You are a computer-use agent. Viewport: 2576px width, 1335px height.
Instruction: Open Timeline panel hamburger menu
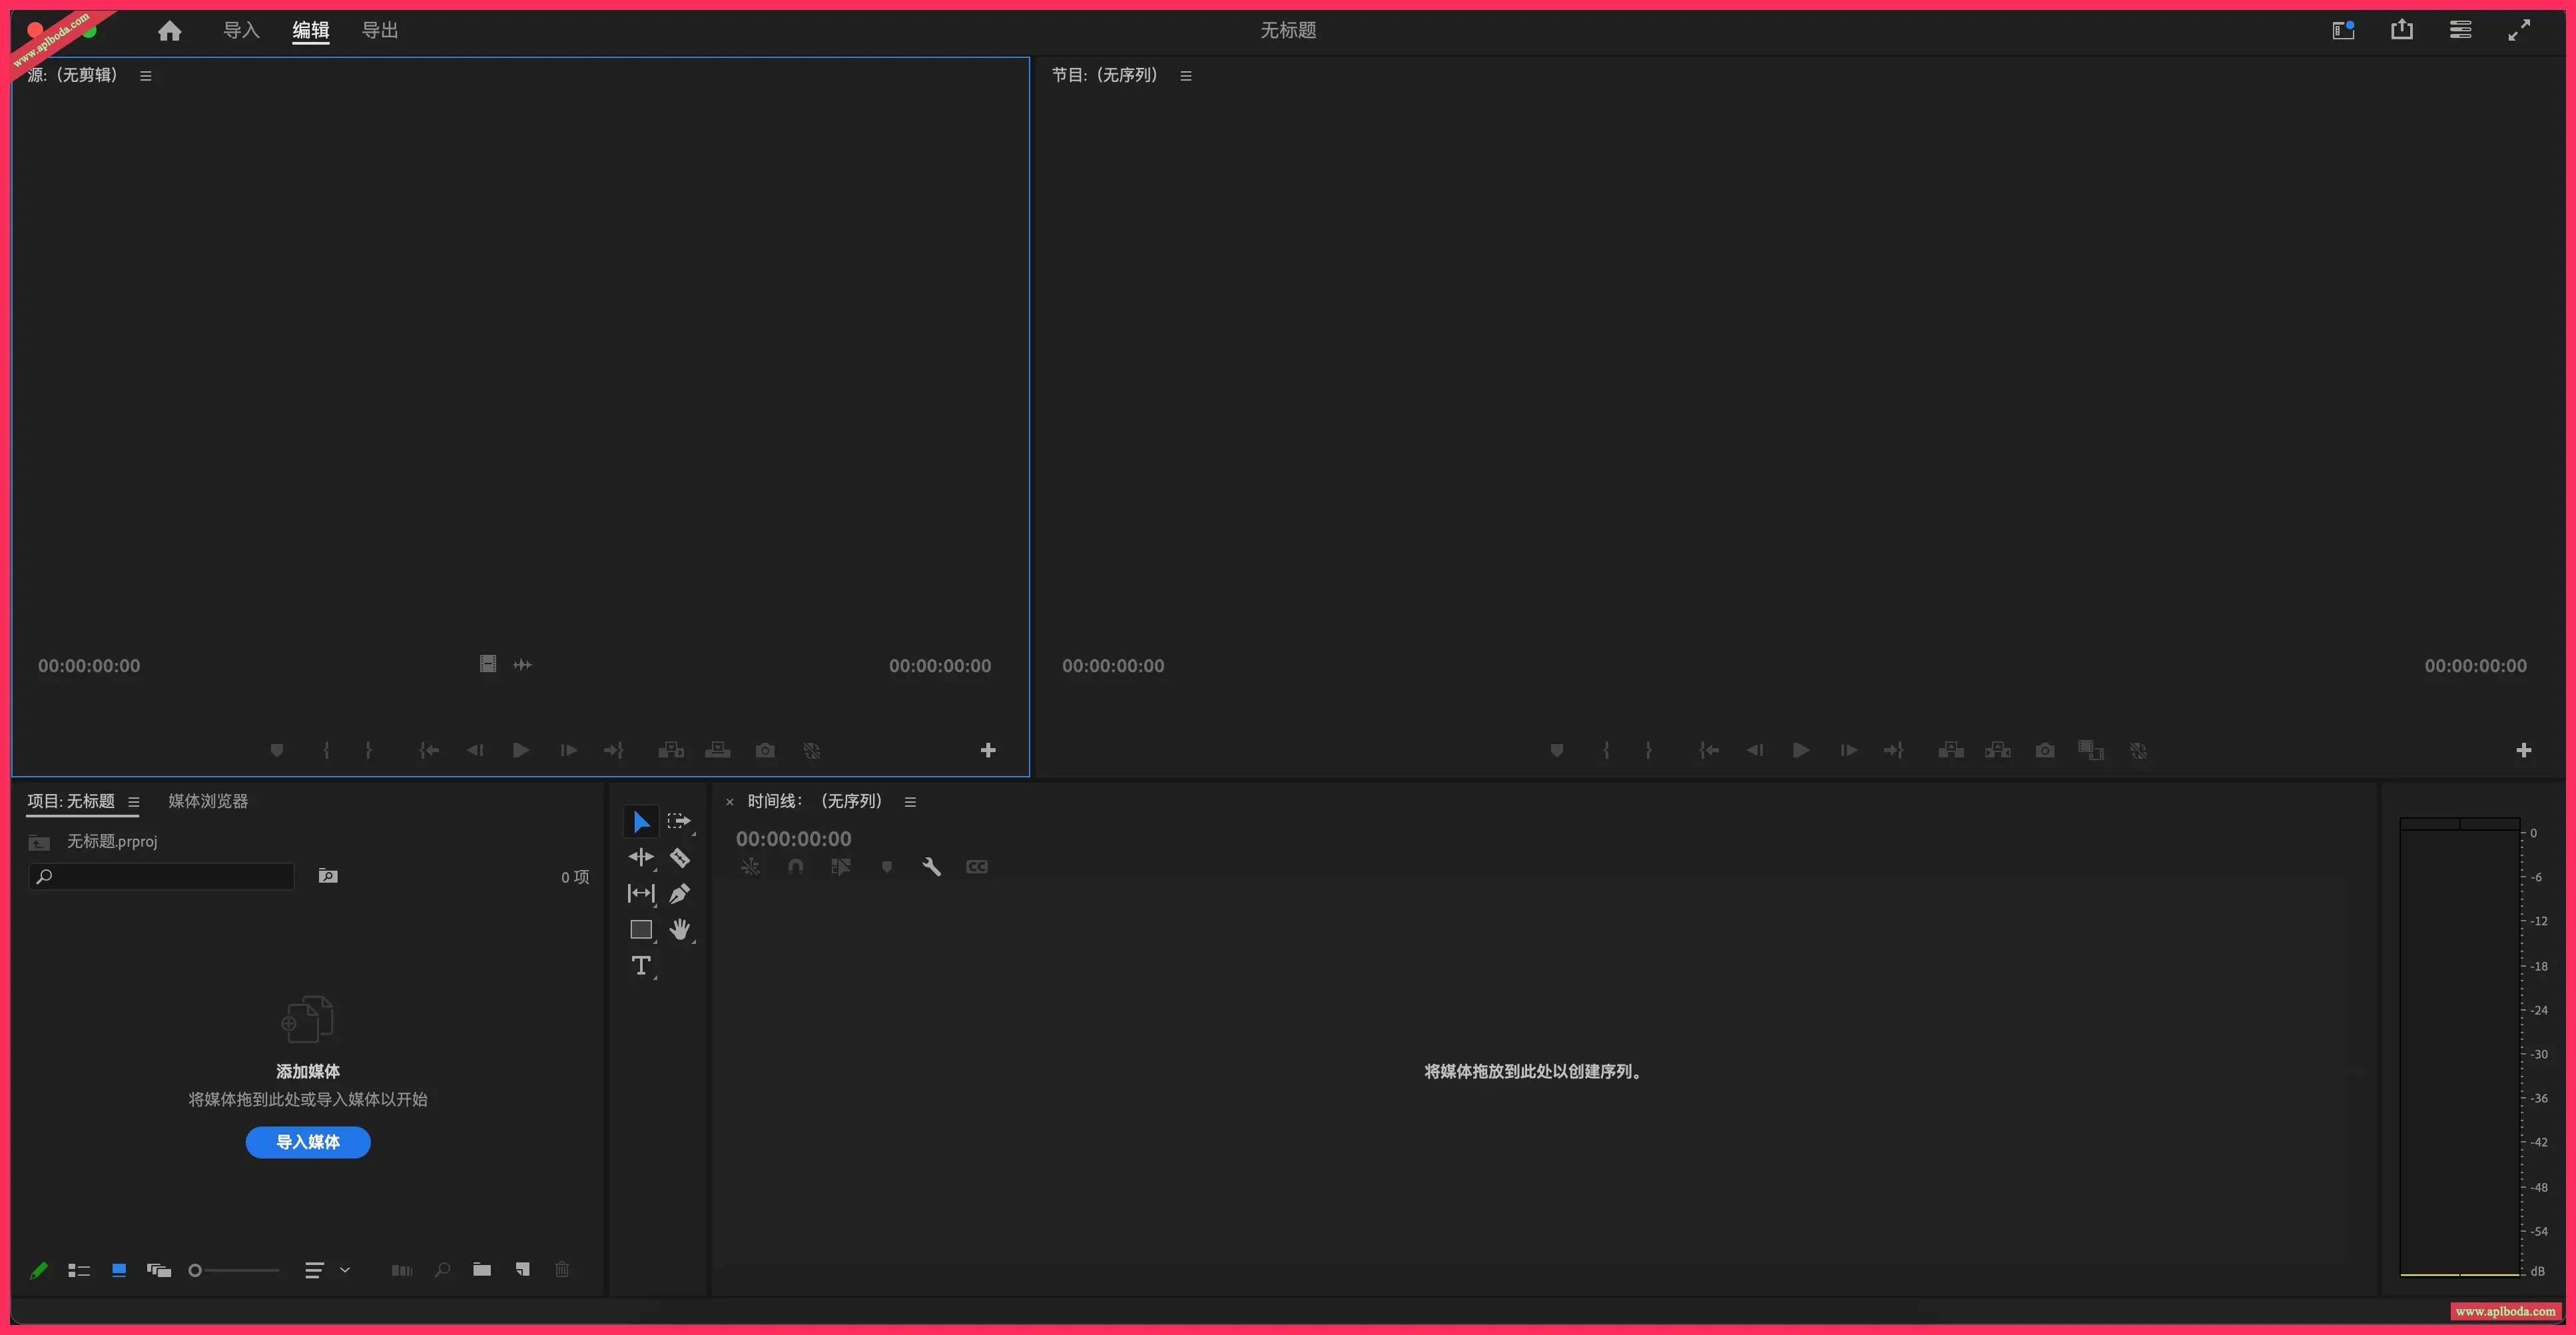coord(910,802)
